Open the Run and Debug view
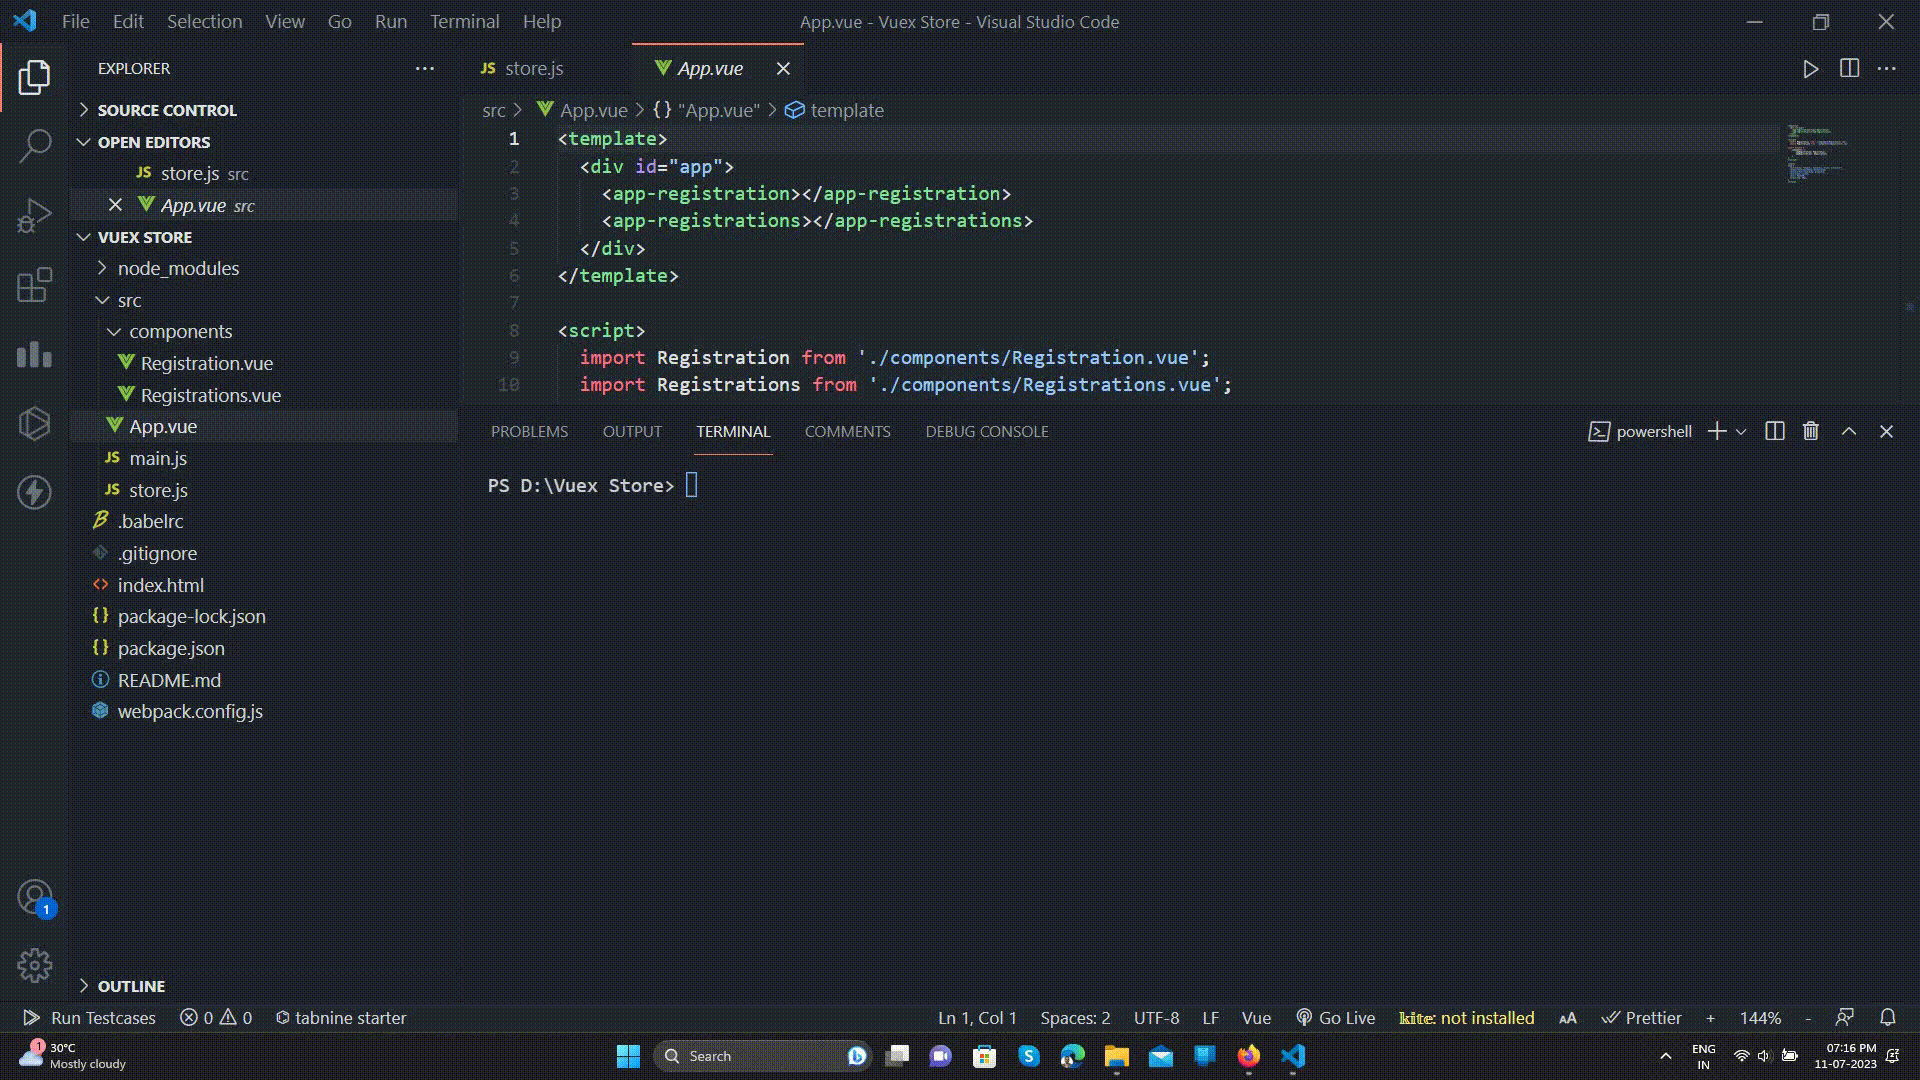 pyautogui.click(x=34, y=215)
